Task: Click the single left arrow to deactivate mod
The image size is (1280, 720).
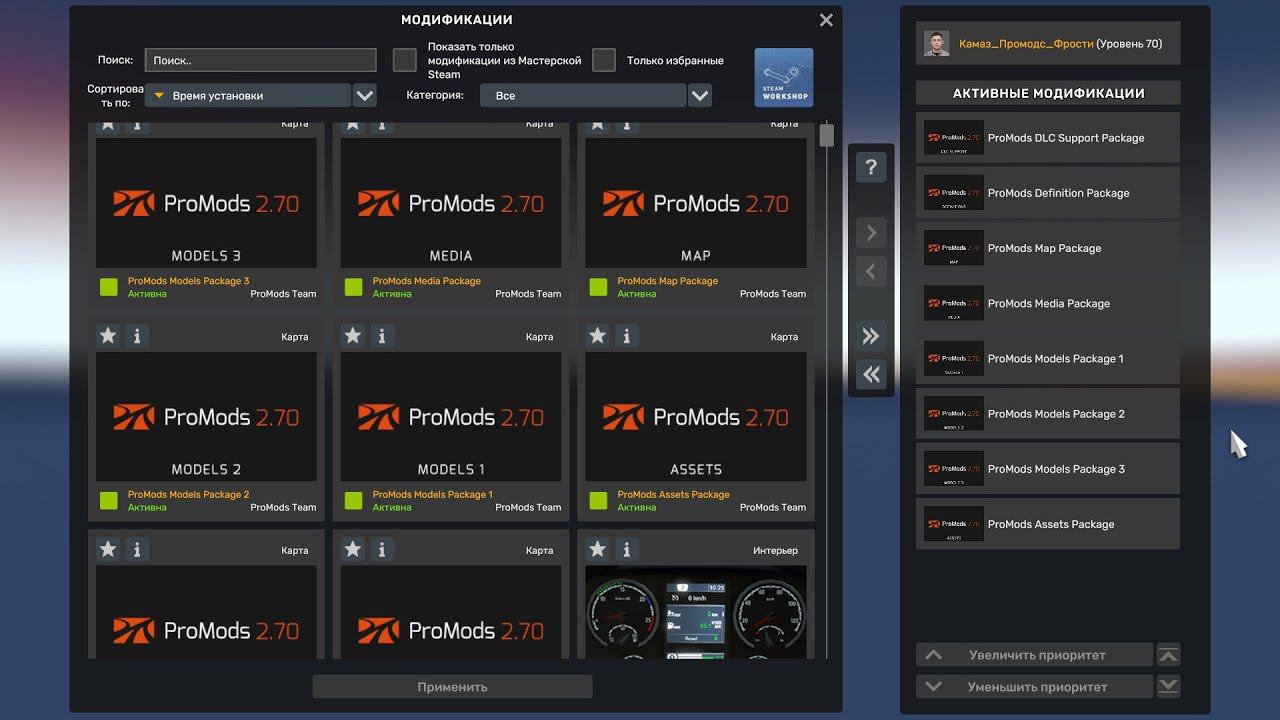Action: click(x=871, y=271)
